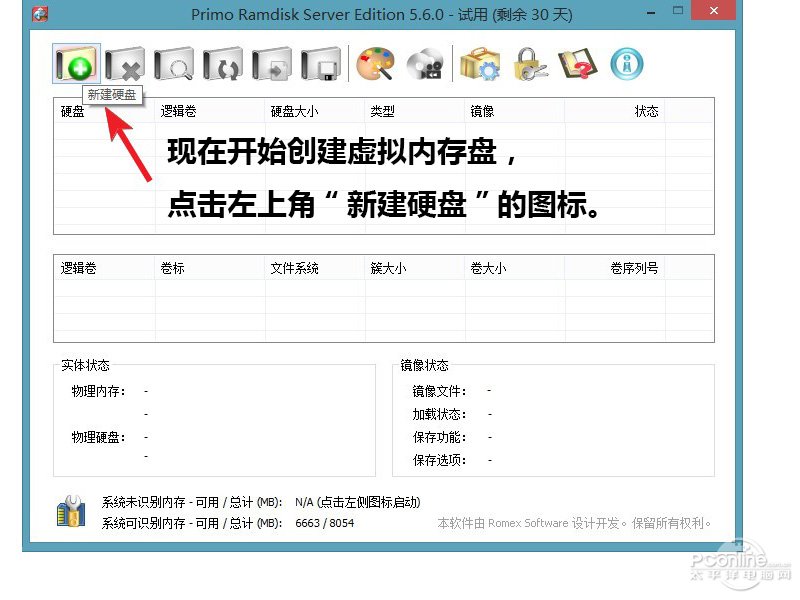Click the scene/video camera toolbar icon
This screenshot has height=600, width=800.
tap(427, 62)
